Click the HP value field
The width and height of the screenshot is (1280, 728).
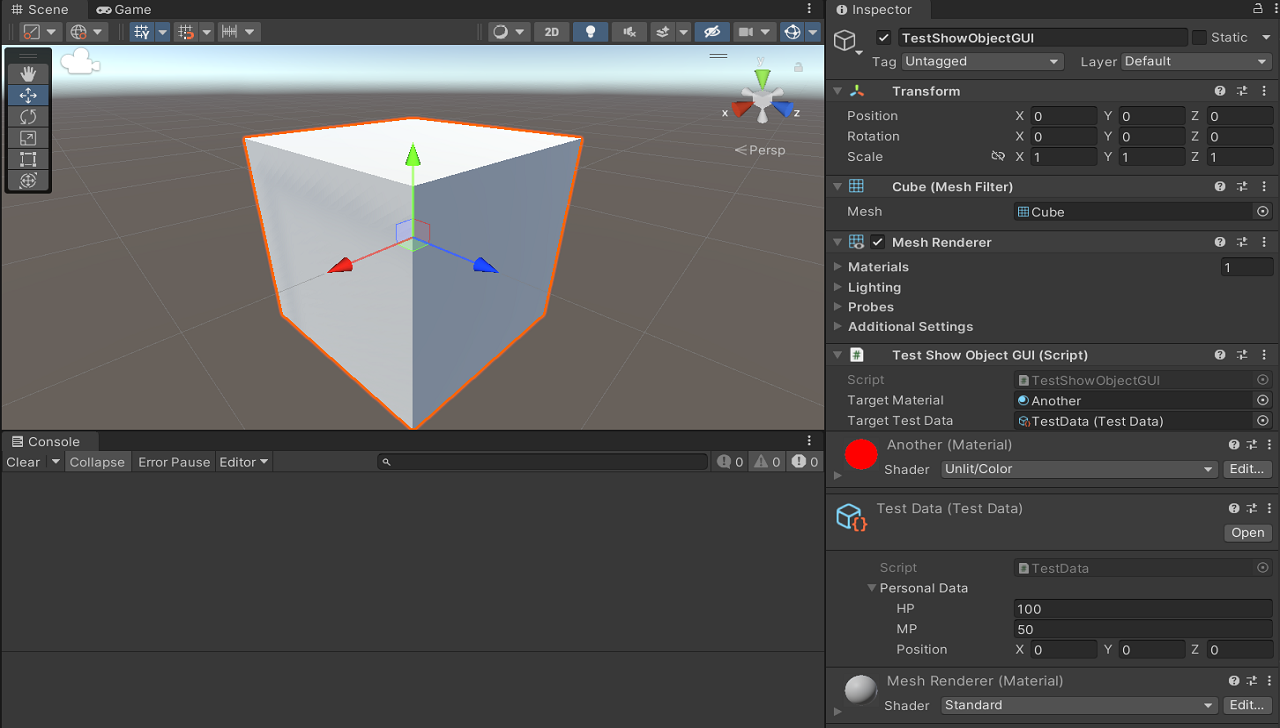click(x=1142, y=609)
